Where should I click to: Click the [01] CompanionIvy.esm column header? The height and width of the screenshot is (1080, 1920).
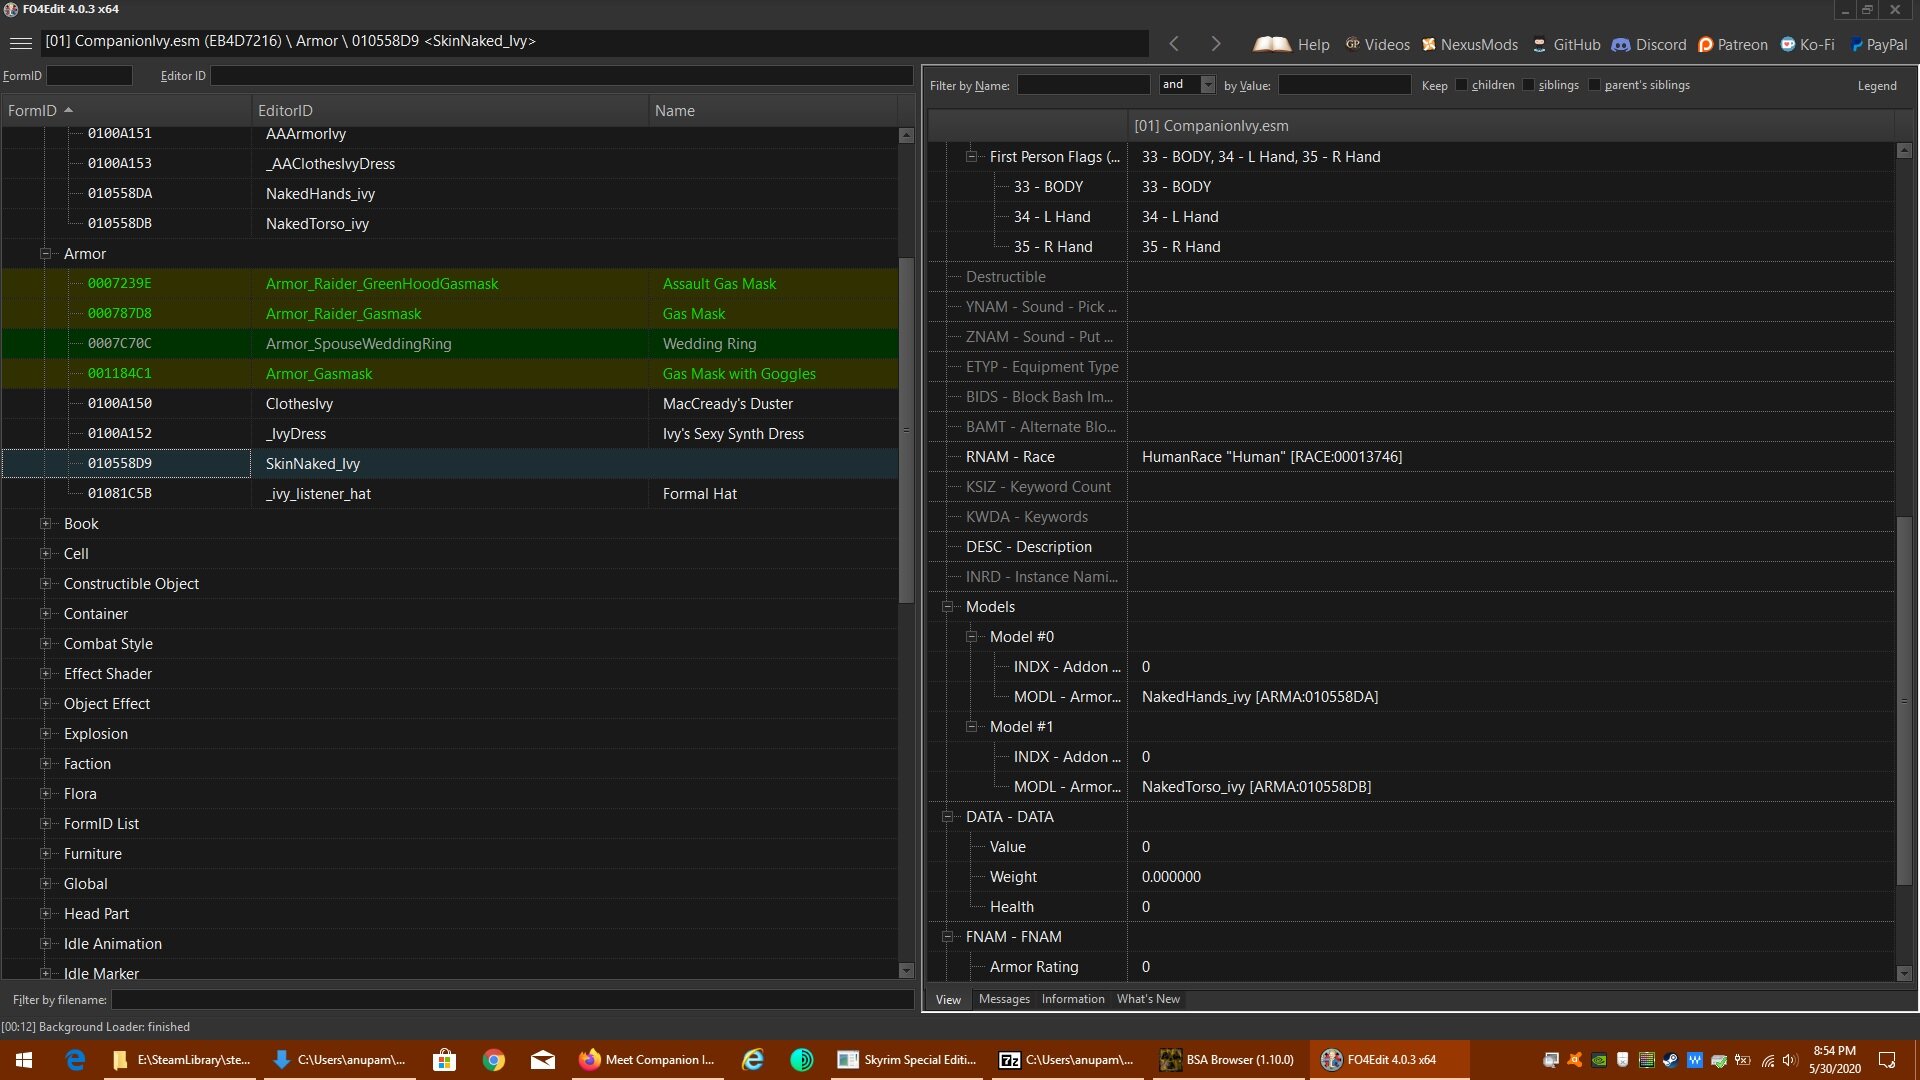click(x=1510, y=126)
